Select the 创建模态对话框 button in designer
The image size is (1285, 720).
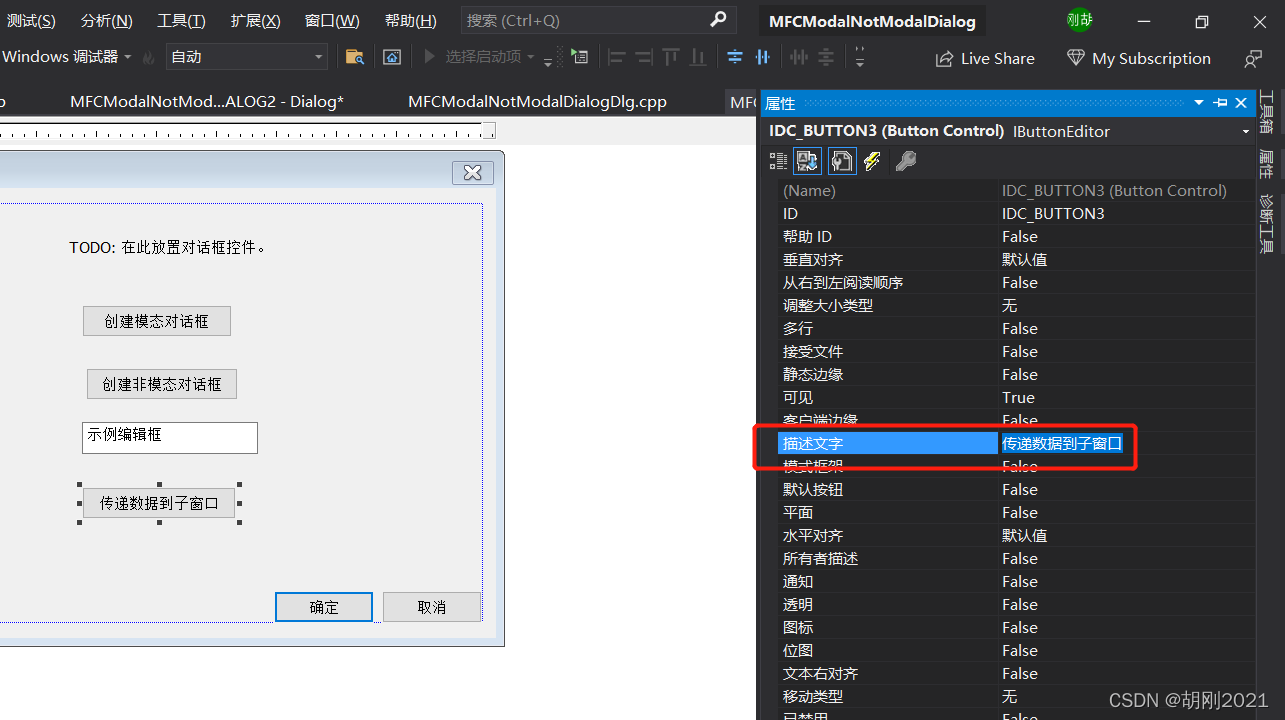coord(157,321)
